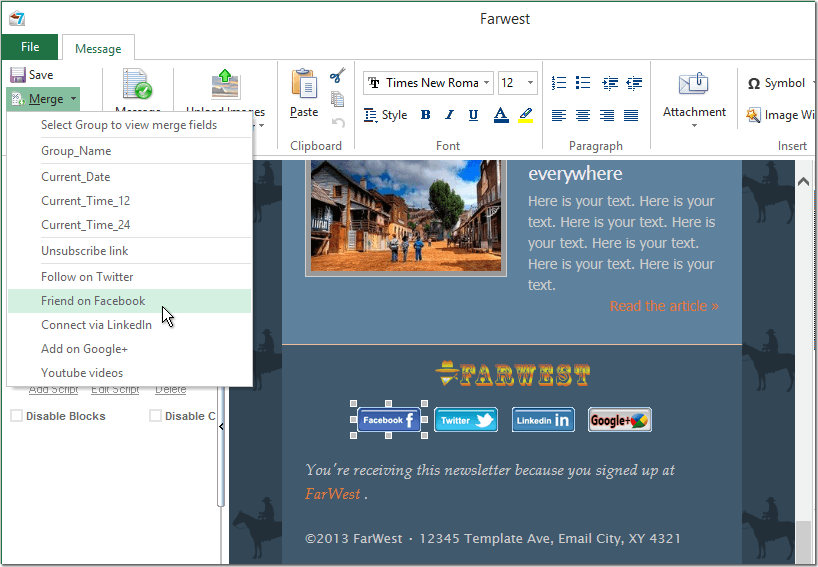Choose Friend on Facebook

pyautogui.click(x=129, y=301)
